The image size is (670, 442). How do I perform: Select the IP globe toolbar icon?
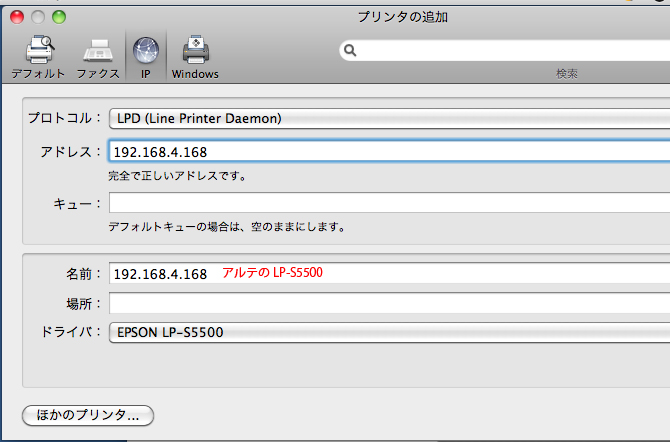point(146,57)
